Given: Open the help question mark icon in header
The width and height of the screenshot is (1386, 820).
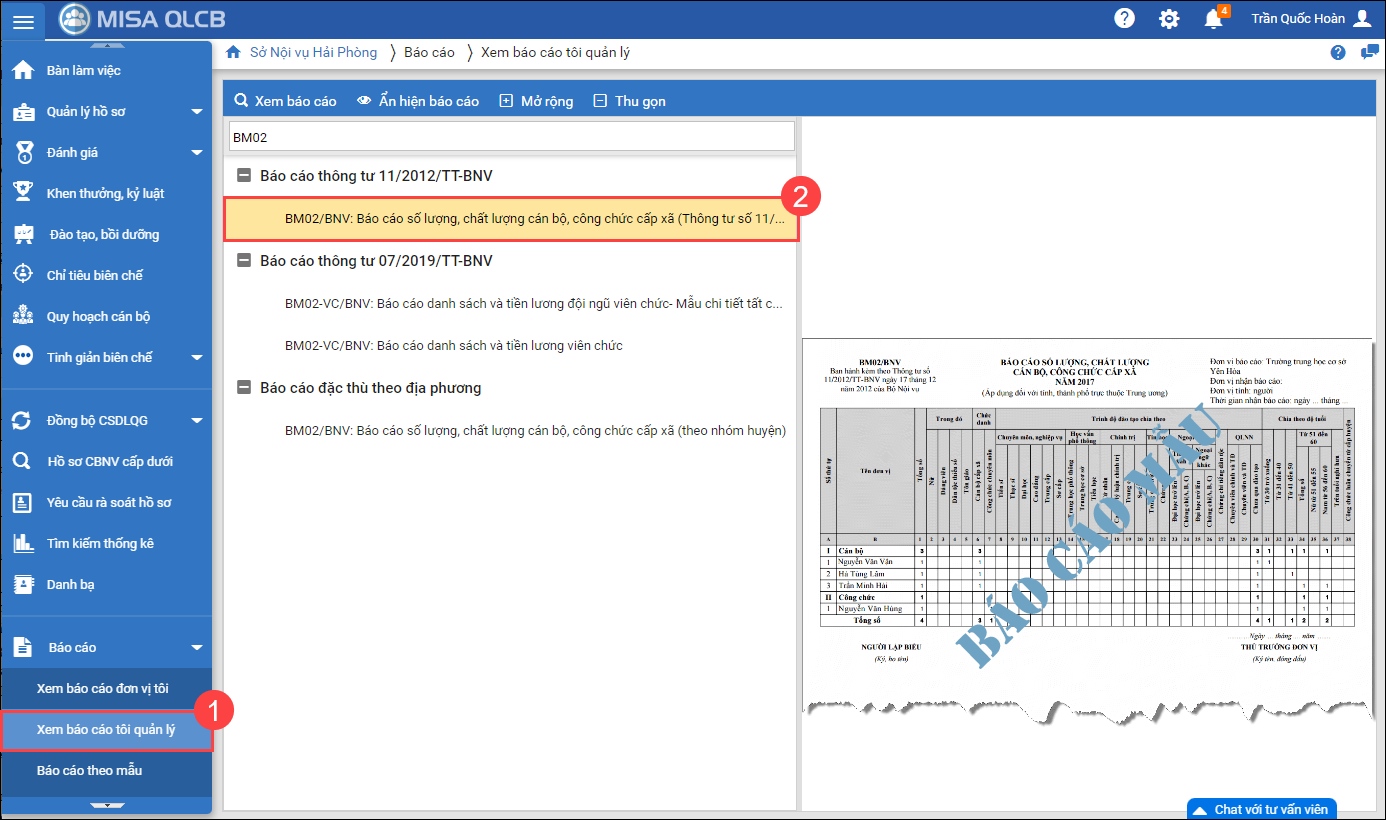Looking at the screenshot, I should click(x=1124, y=19).
